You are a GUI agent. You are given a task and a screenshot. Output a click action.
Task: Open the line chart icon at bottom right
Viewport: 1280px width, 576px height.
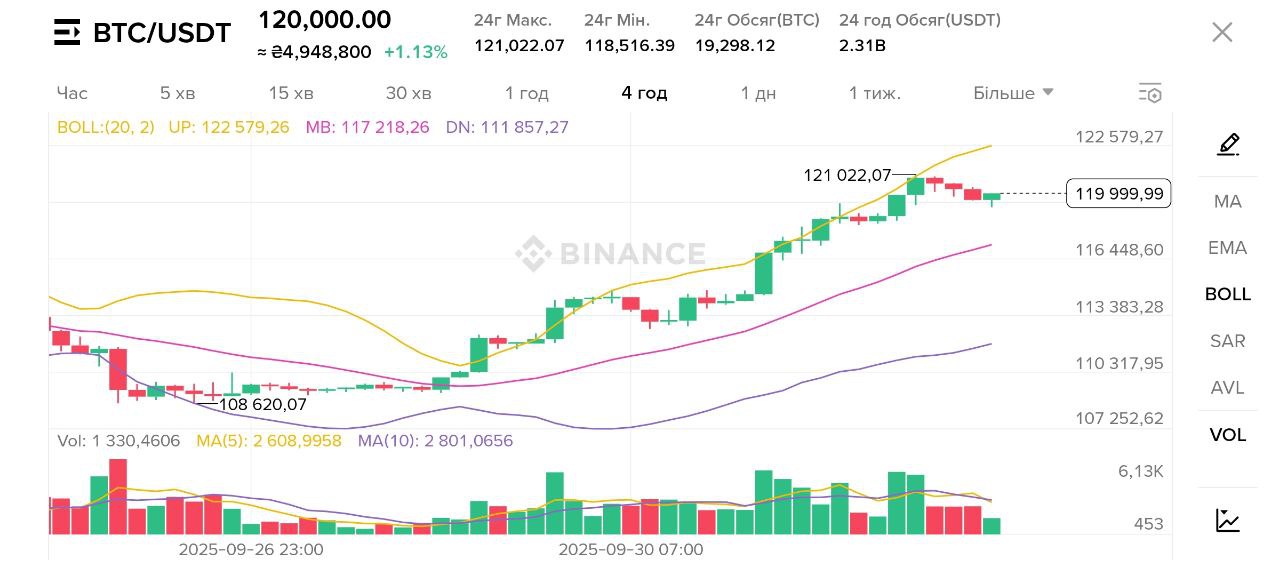point(1228,520)
